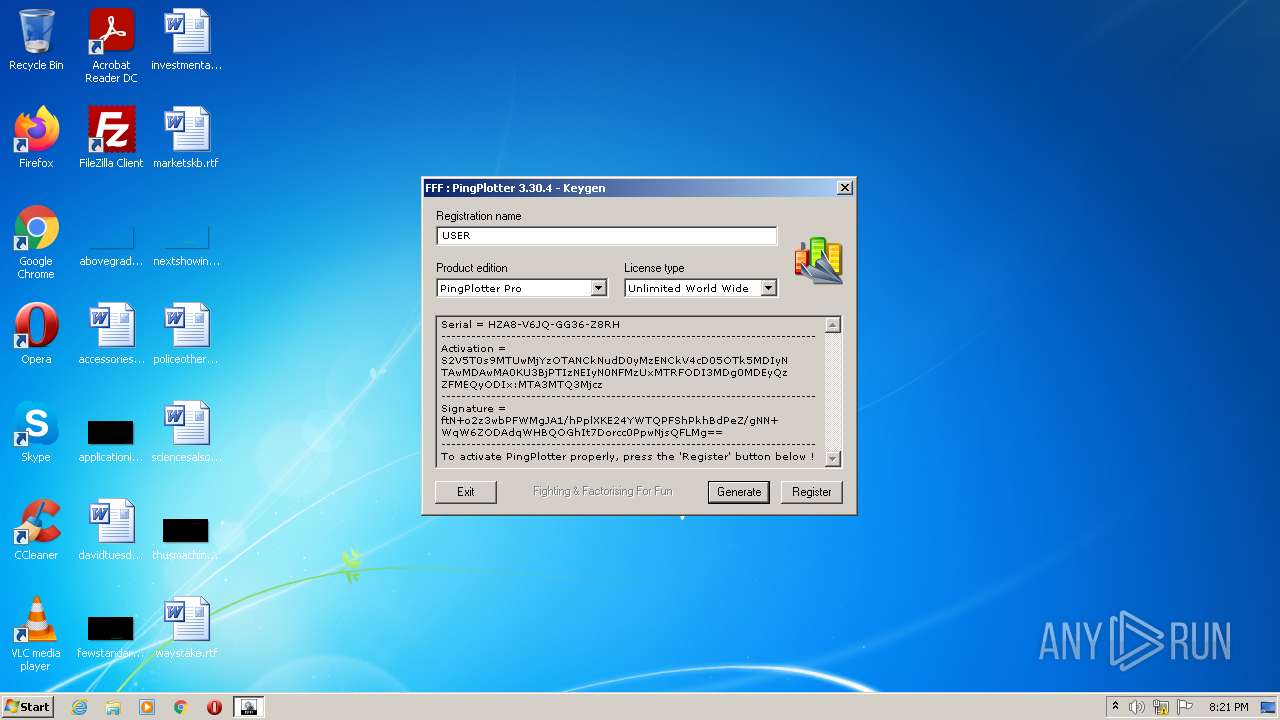1280x720 pixels.
Task: Click the 8:21 PM clock
Action: click(x=1228, y=707)
